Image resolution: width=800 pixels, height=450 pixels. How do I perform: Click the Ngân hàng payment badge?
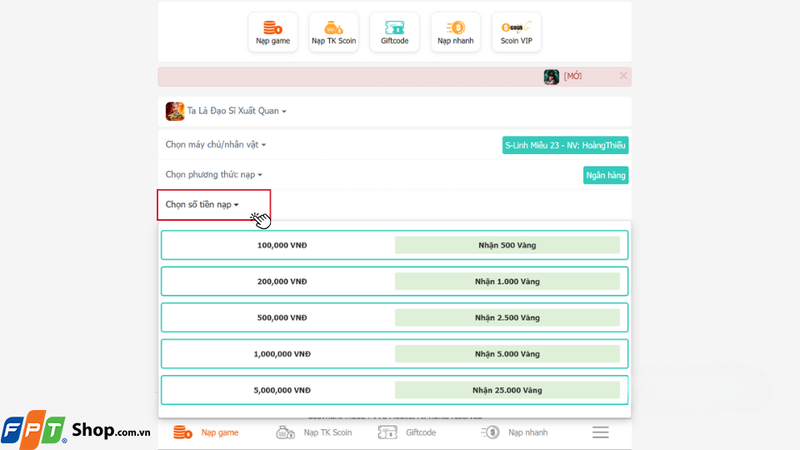pyautogui.click(x=606, y=176)
